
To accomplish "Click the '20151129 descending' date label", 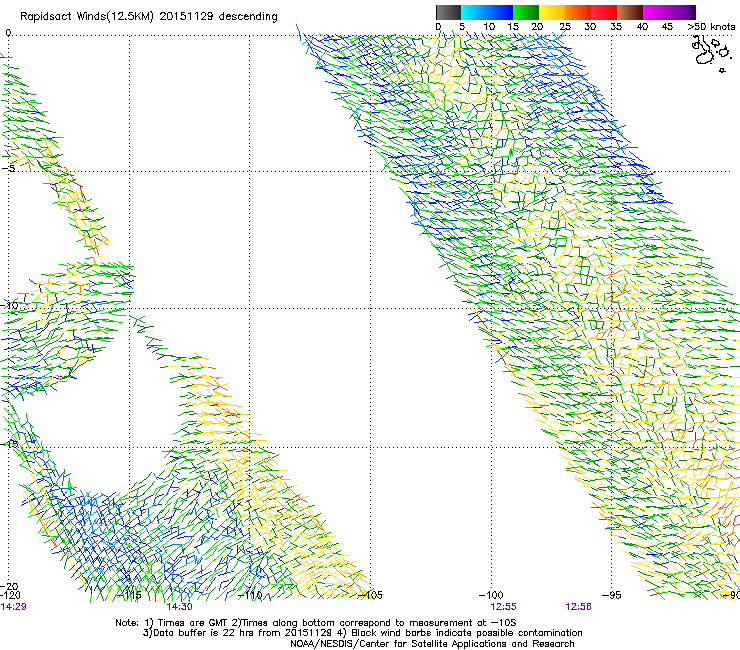I will click(x=219, y=17).
